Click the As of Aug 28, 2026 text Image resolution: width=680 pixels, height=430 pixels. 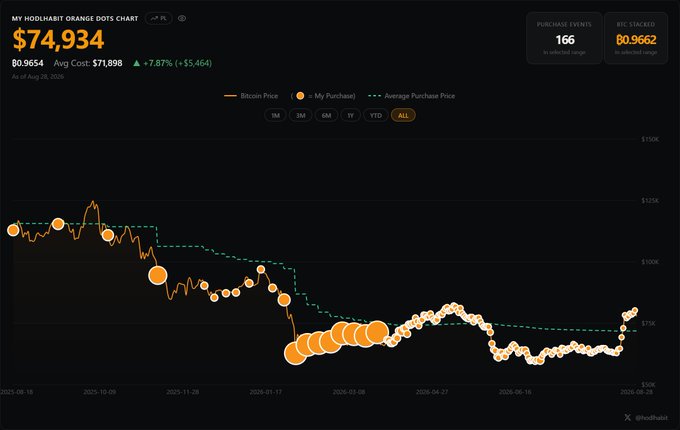tap(38, 77)
